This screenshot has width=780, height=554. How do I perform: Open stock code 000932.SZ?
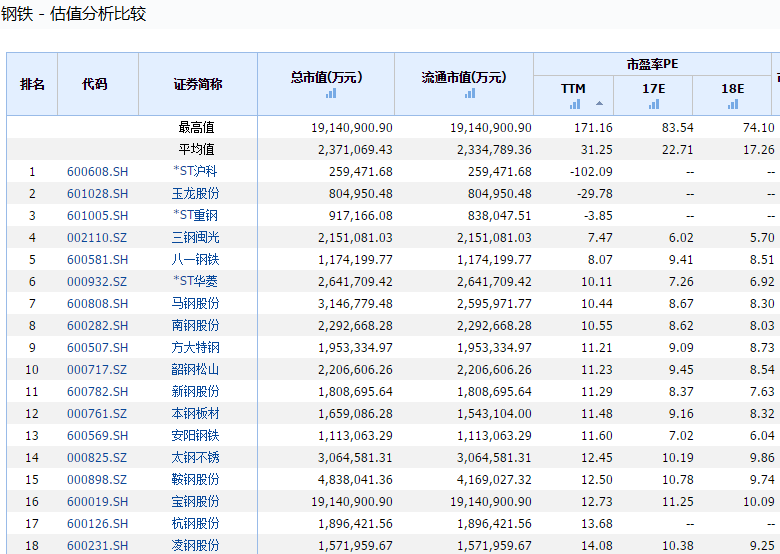click(97, 281)
